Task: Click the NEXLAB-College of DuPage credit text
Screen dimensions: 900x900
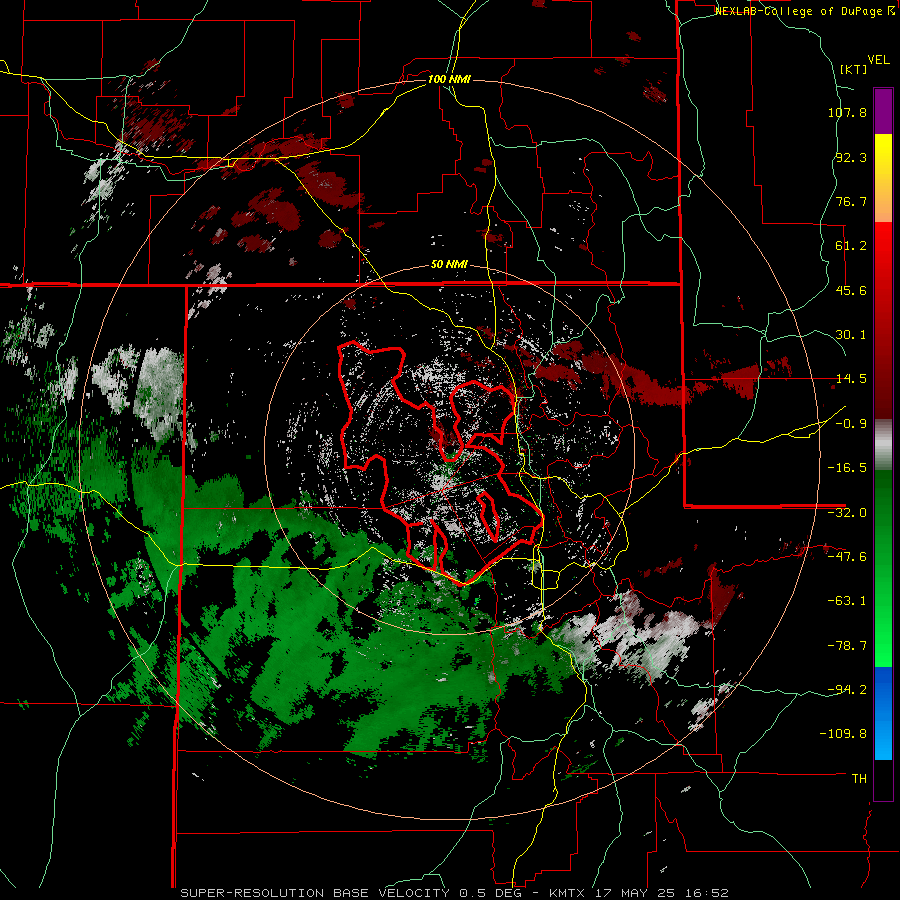Action: pyautogui.click(x=805, y=11)
